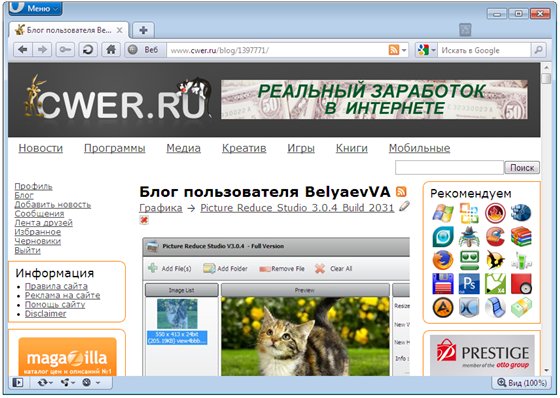Close the Блог пользователя tab

(120, 30)
